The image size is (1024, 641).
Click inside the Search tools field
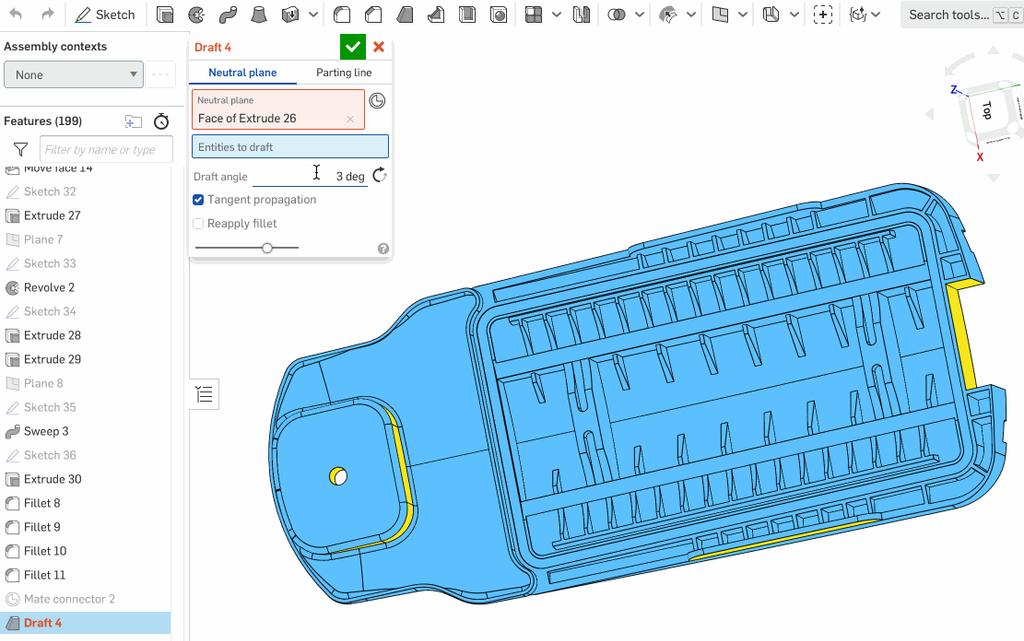tap(945, 15)
